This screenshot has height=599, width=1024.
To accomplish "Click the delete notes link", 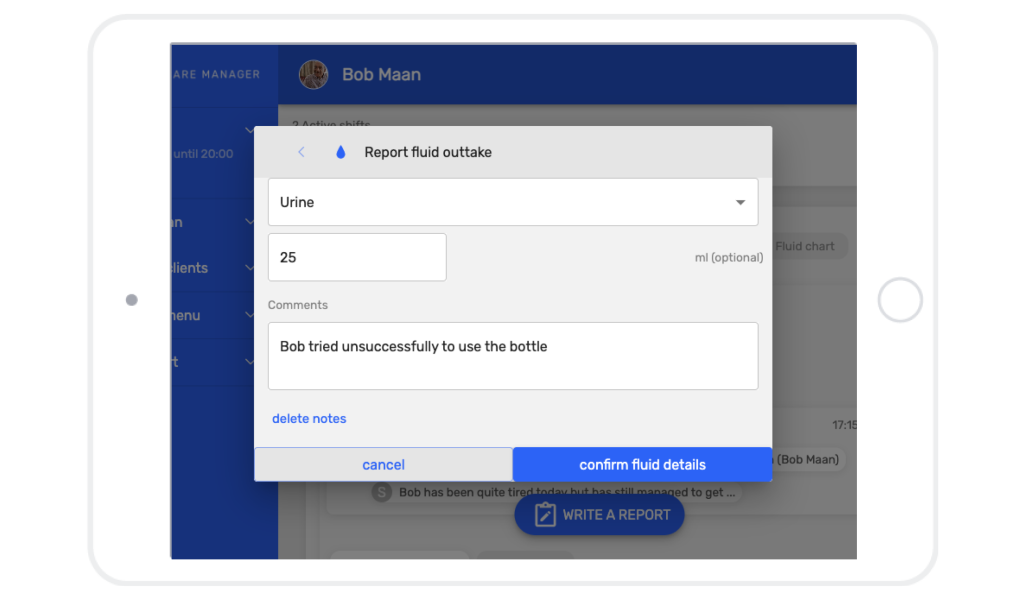I will click(309, 418).
